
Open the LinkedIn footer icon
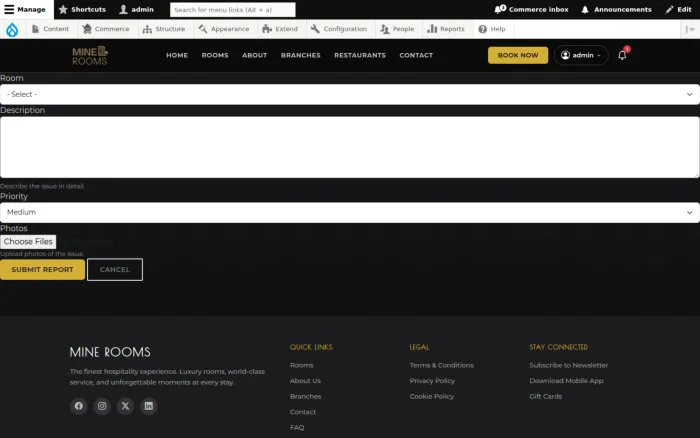[149, 406]
